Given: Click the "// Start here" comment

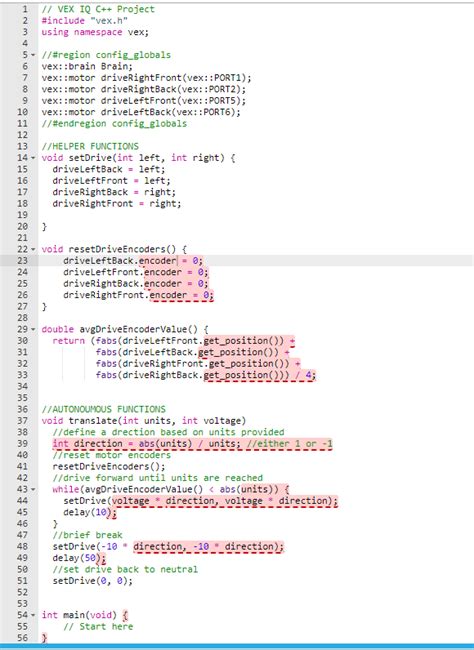Looking at the screenshot, I should pos(98,627).
